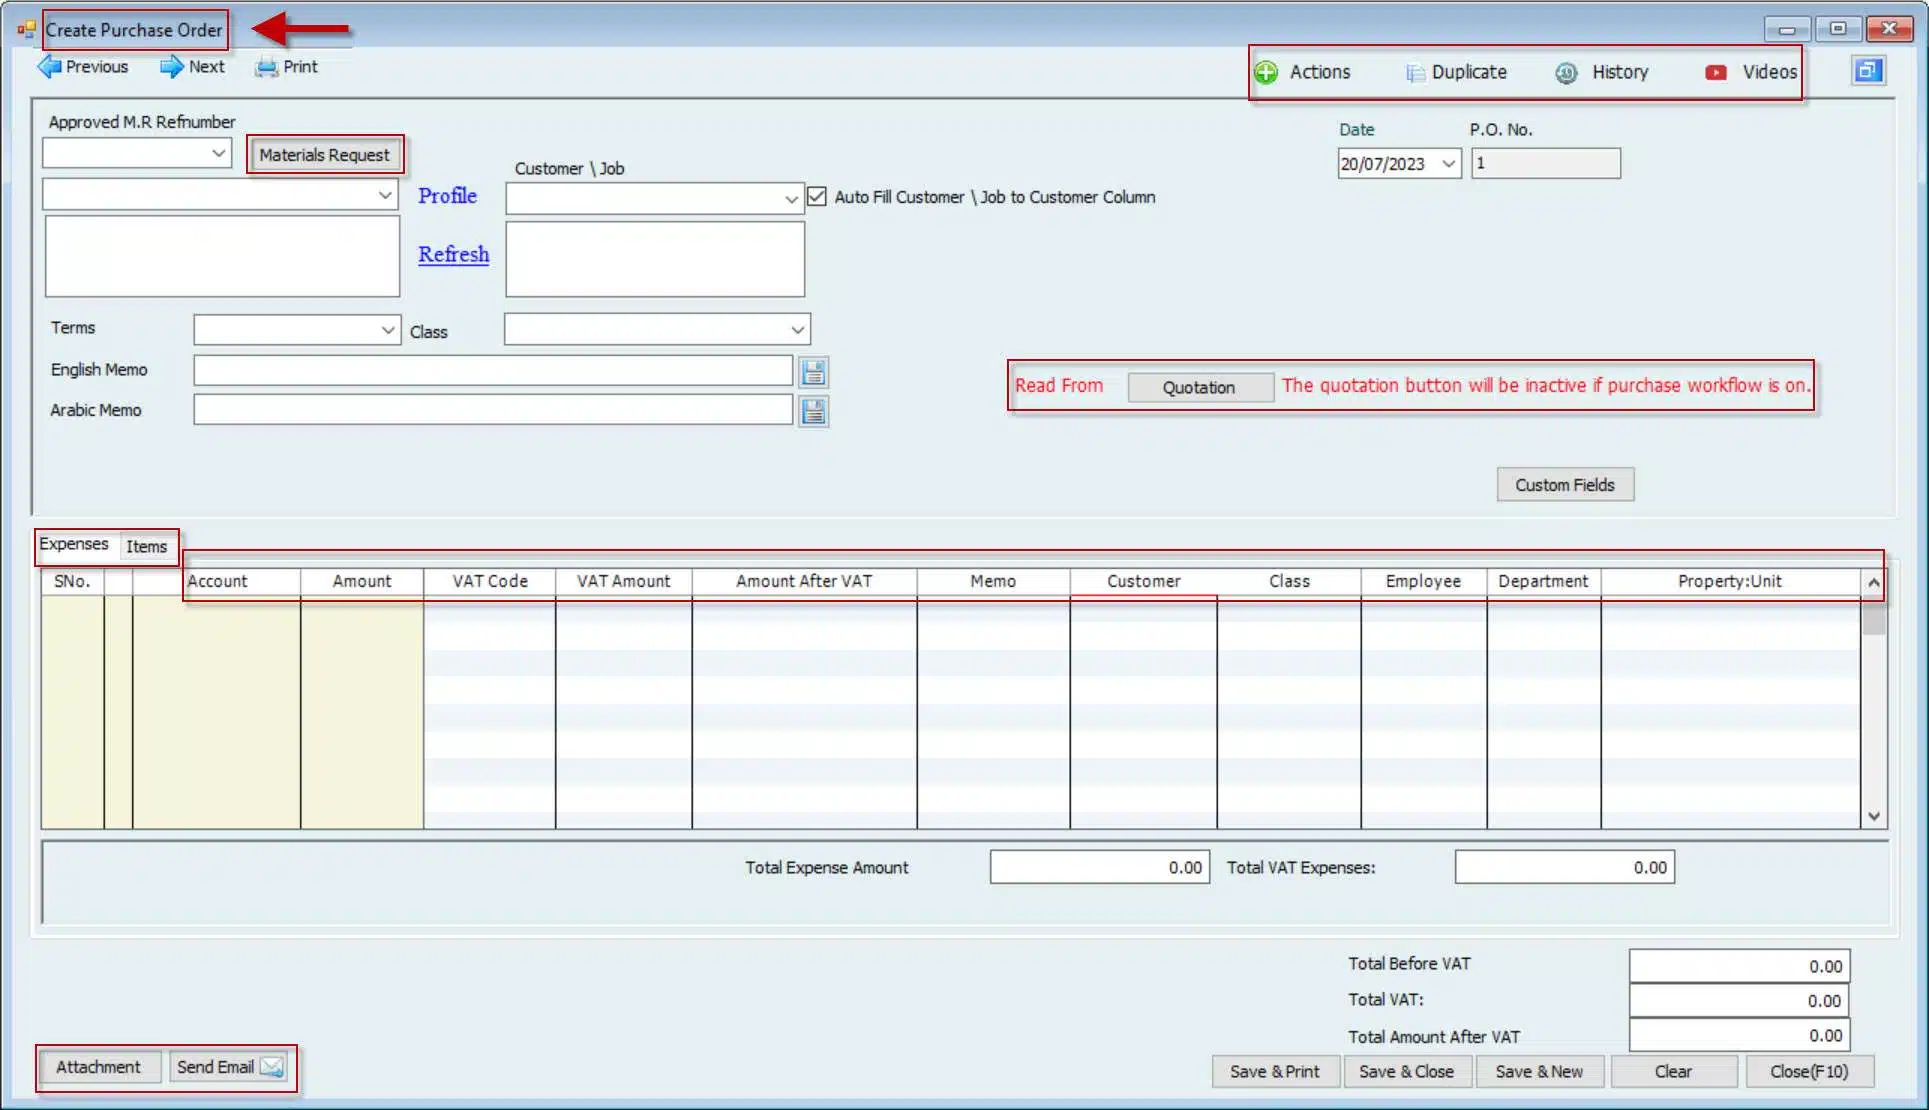Switch to the Items tab
Screen dimensions: 1929x1110
(x=146, y=546)
